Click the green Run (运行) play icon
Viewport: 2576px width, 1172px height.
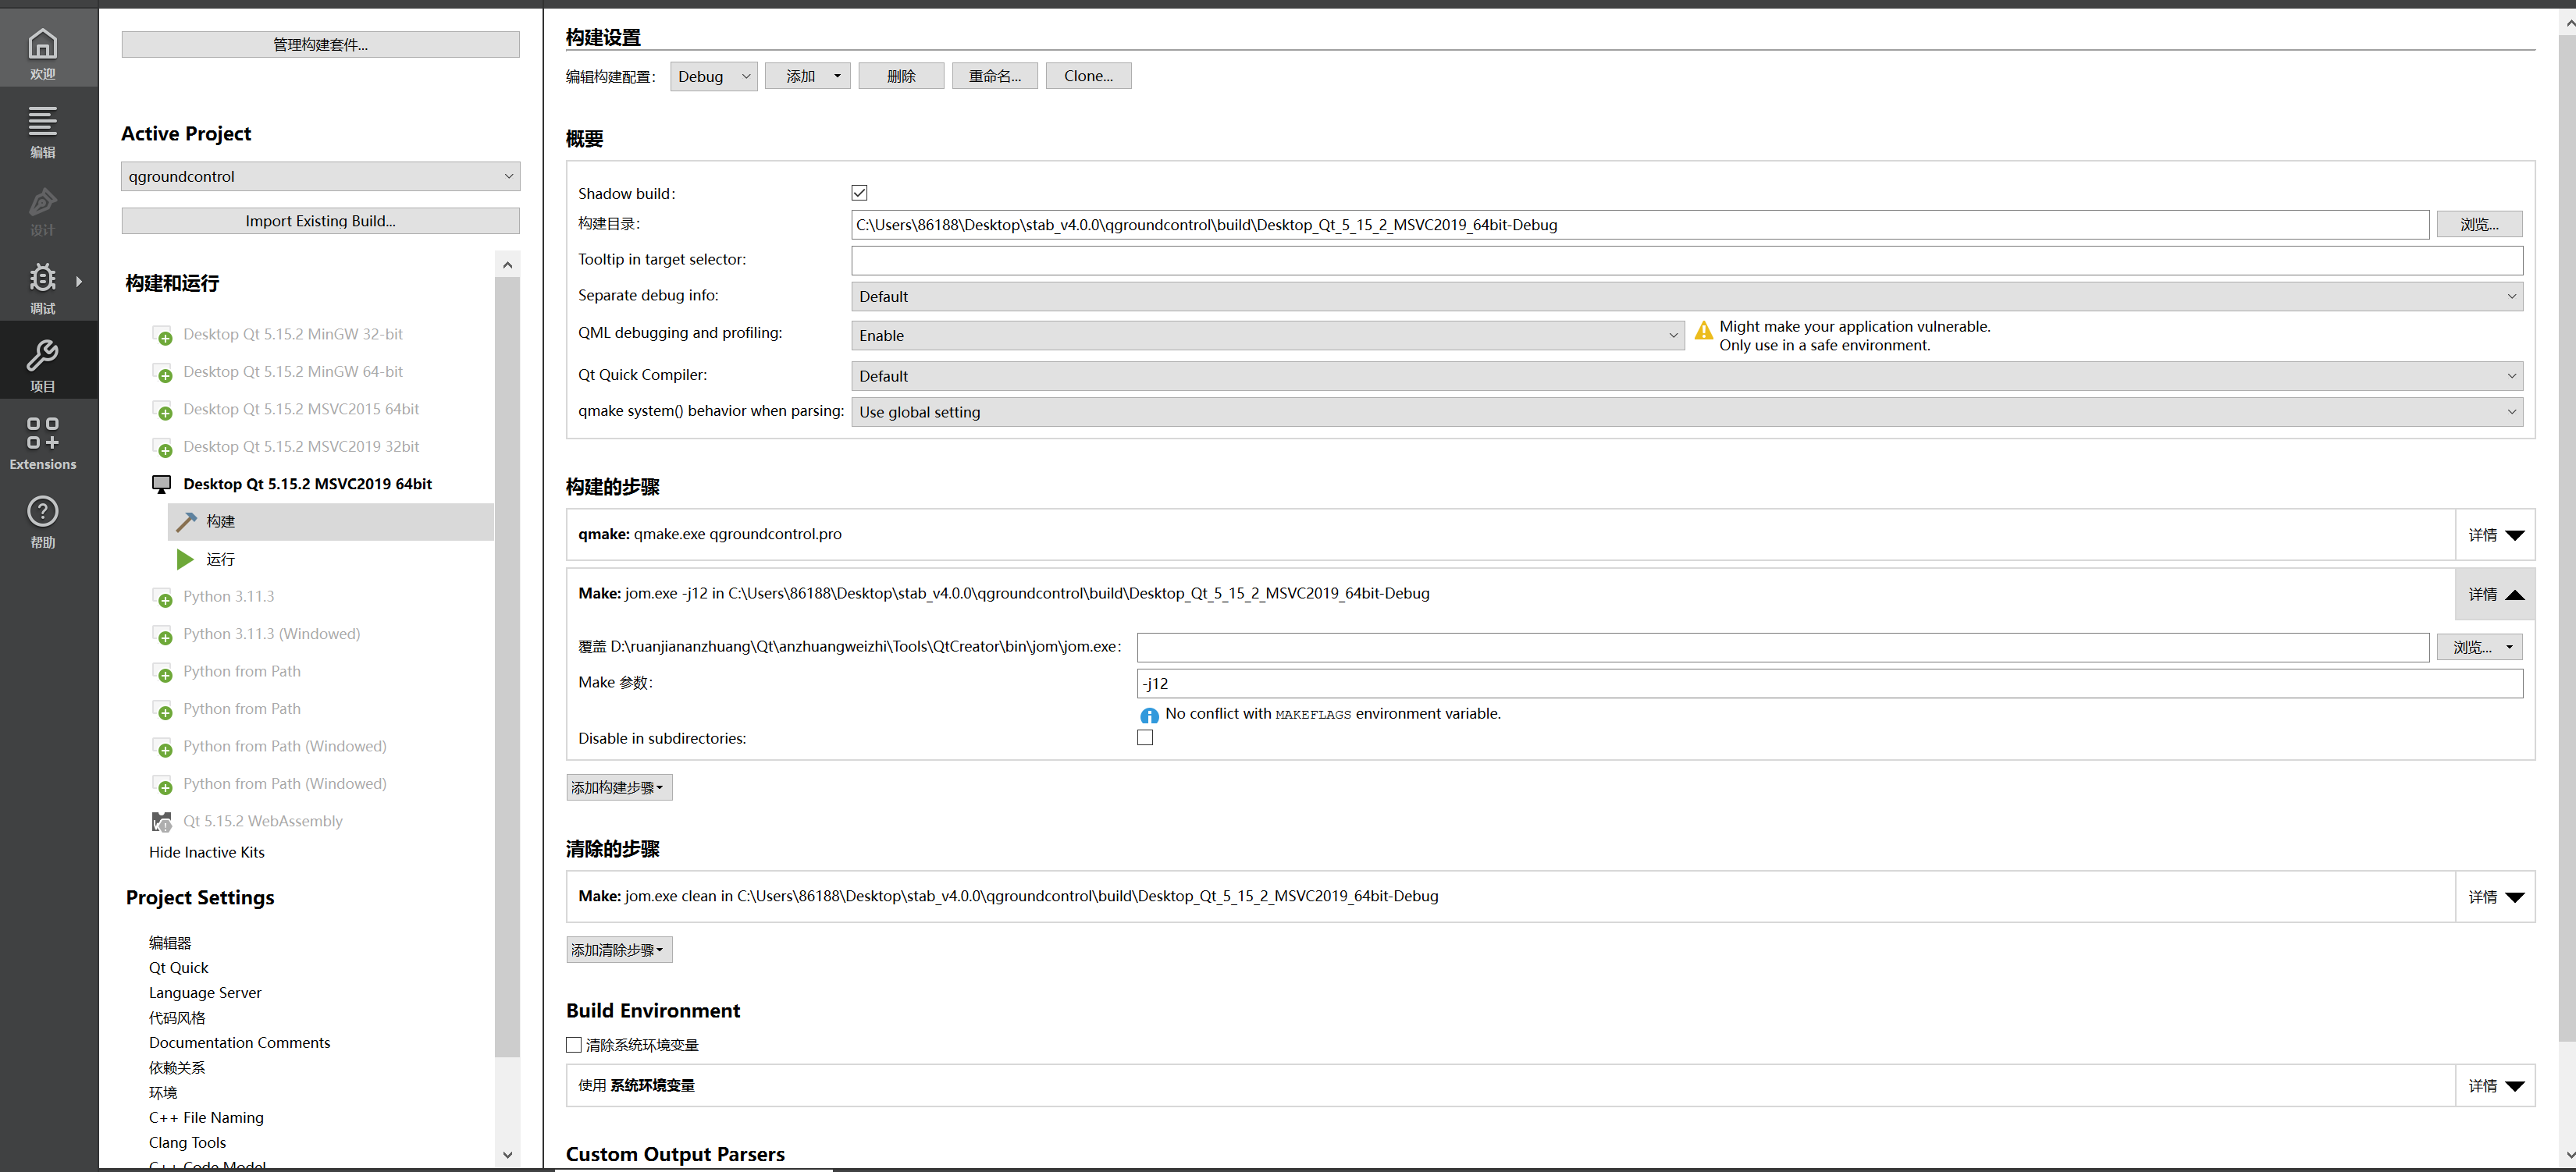click(185, 559)
